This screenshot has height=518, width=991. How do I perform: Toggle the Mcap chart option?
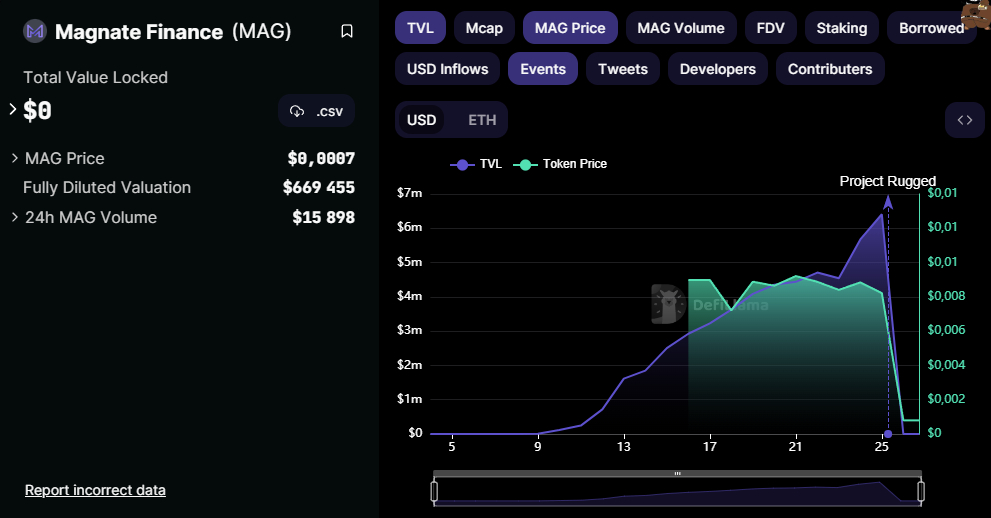click(484, 28)
